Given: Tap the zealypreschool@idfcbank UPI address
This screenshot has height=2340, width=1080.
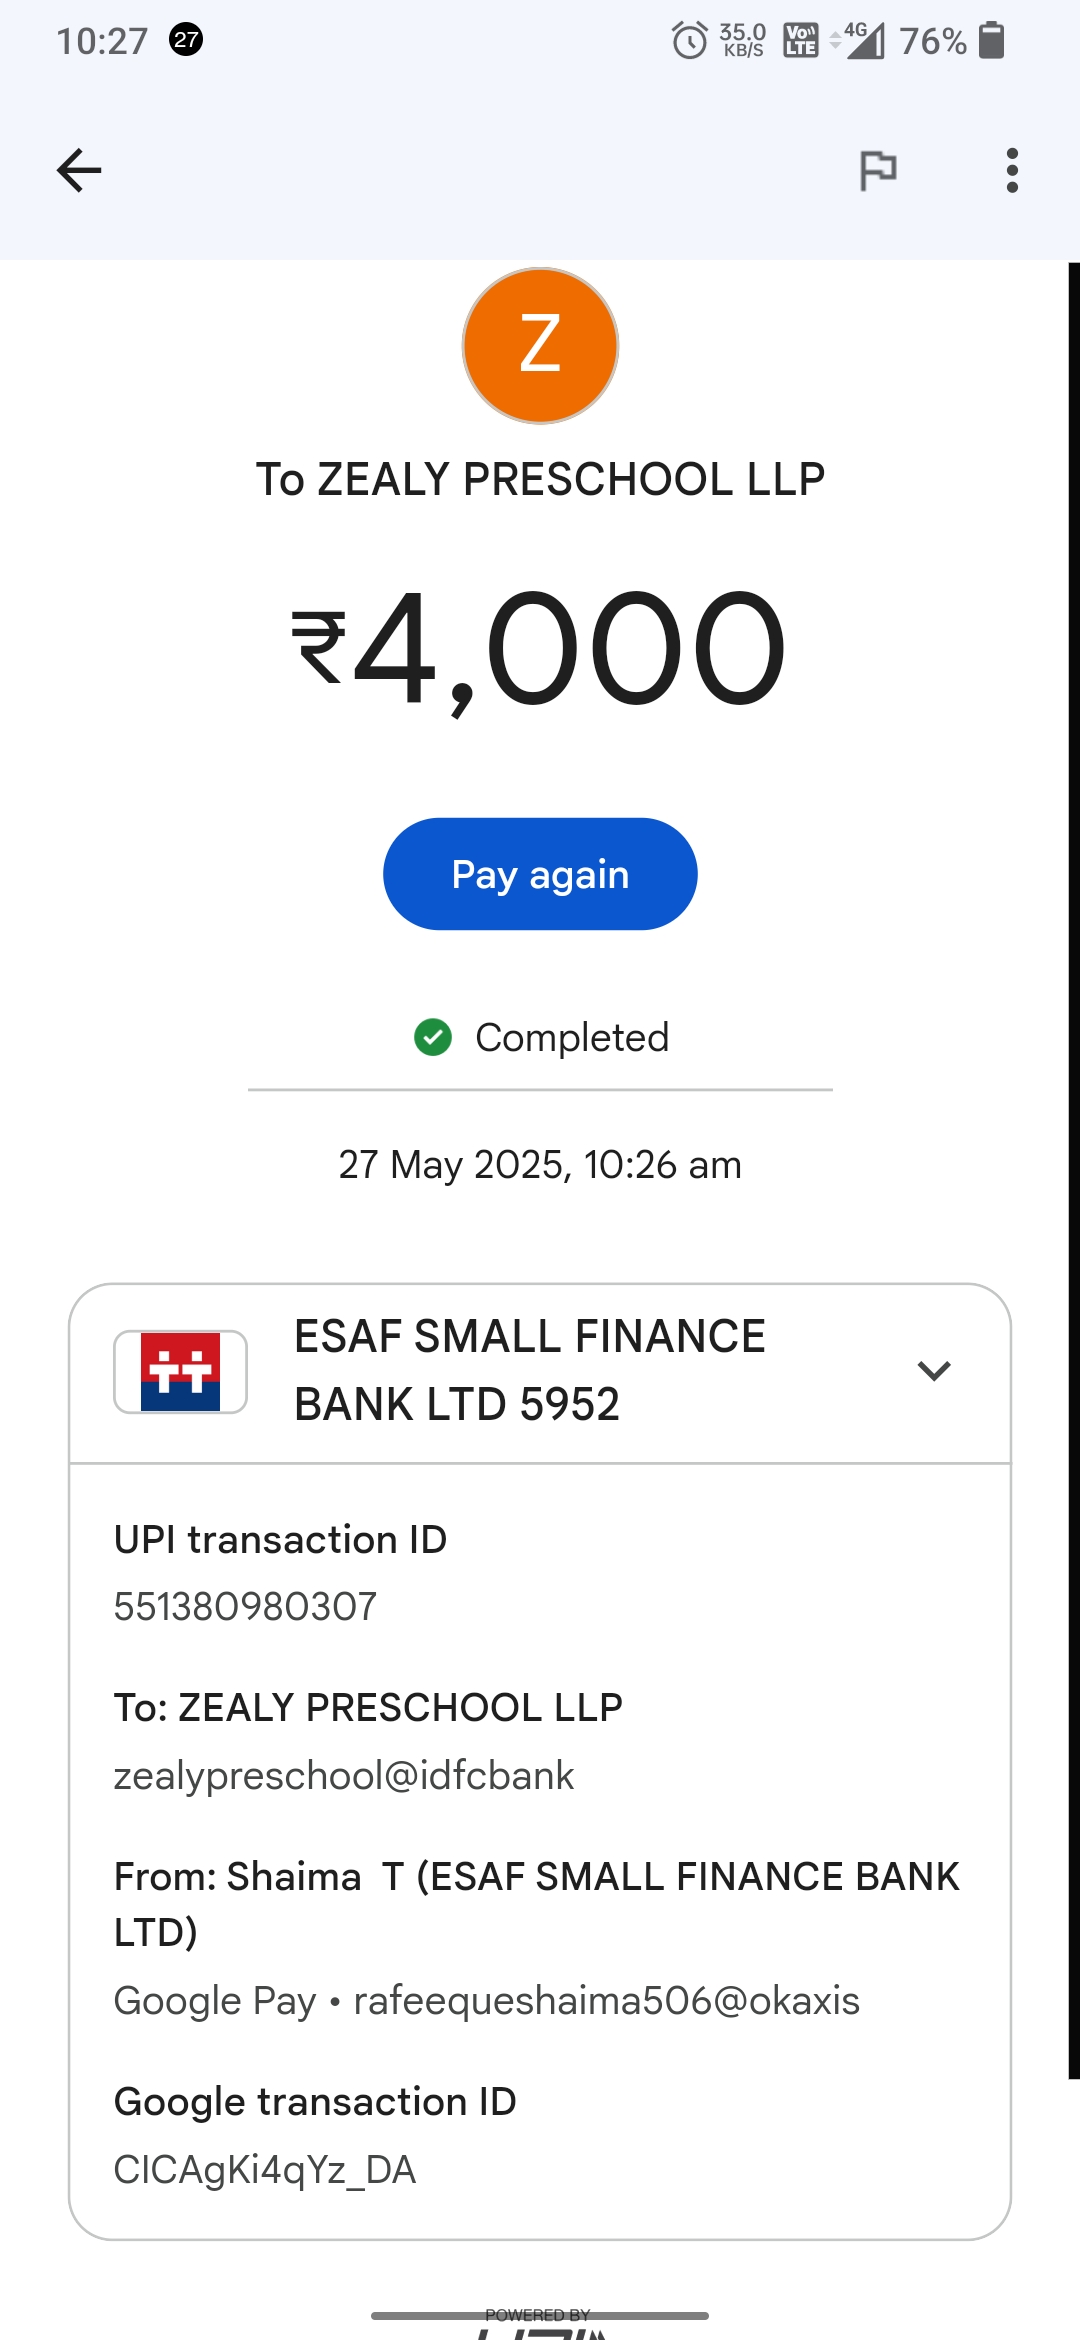Looking at the screenshot, I should (344, 1776).
